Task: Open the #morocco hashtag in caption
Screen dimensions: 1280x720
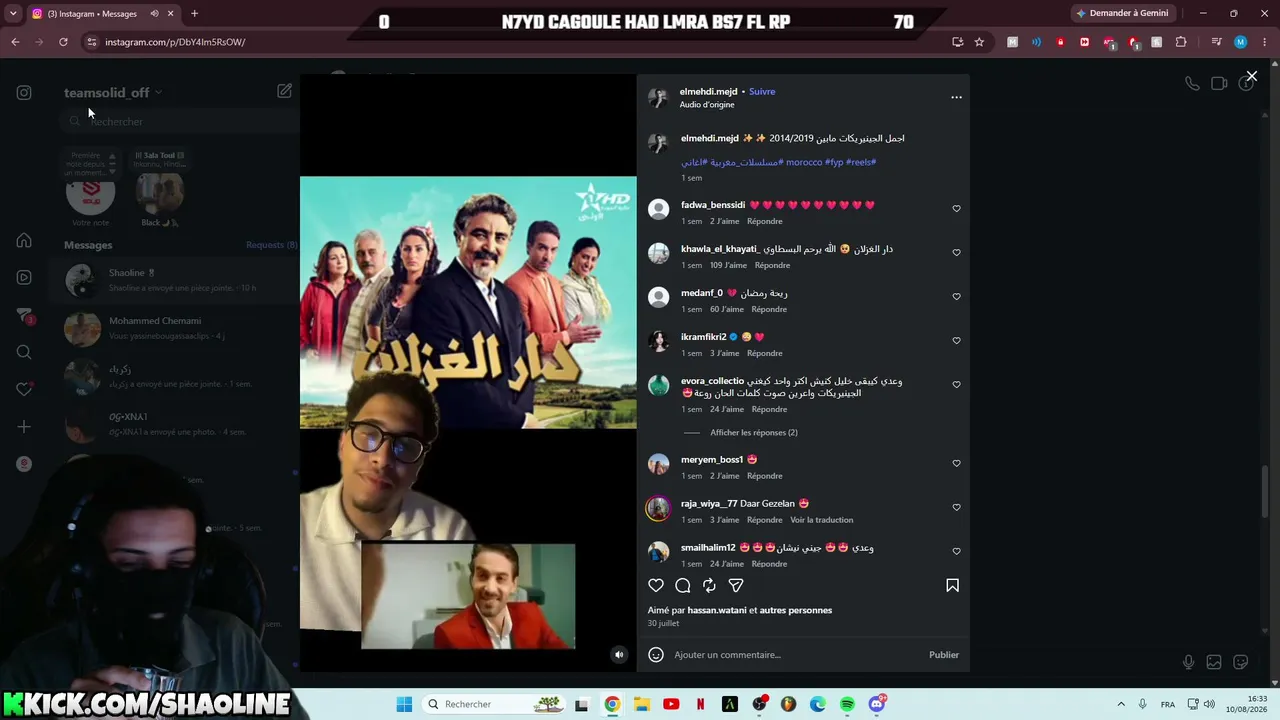Action: pyautogui.click(x=804, y=162)
